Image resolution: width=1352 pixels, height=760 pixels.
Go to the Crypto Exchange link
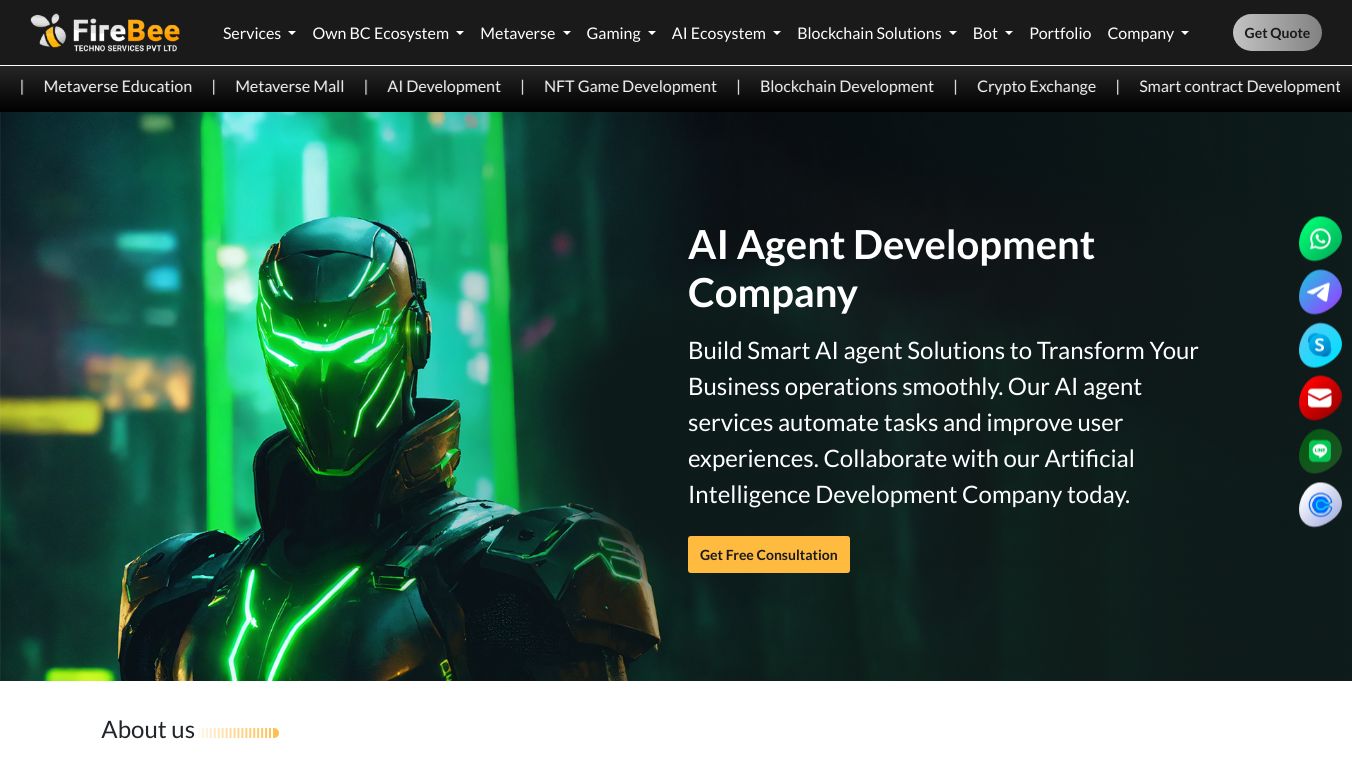point(1036,87)
